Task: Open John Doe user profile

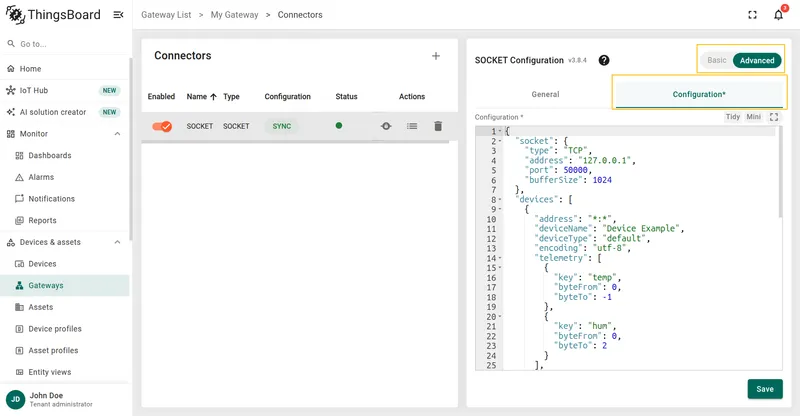Action: pyautogui.click(x=65, y=399)
